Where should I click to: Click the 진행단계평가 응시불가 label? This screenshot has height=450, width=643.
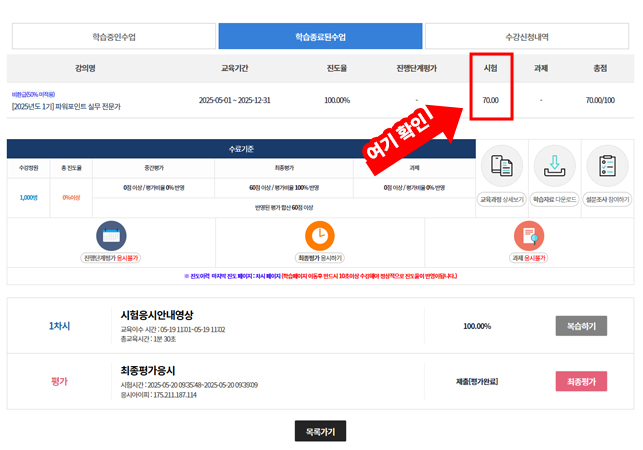point(111,258)
